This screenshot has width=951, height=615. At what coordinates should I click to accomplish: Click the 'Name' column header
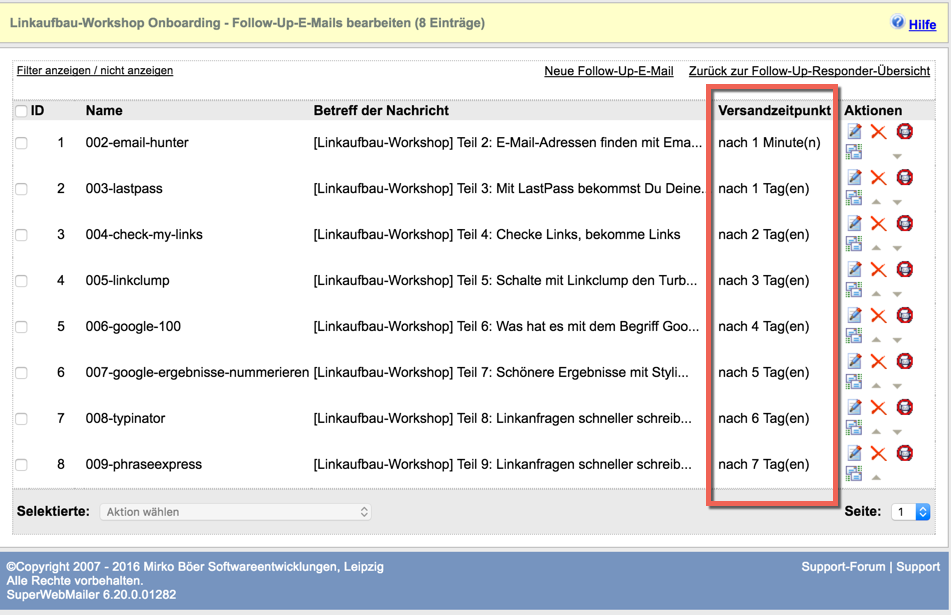tap(104, 110)
